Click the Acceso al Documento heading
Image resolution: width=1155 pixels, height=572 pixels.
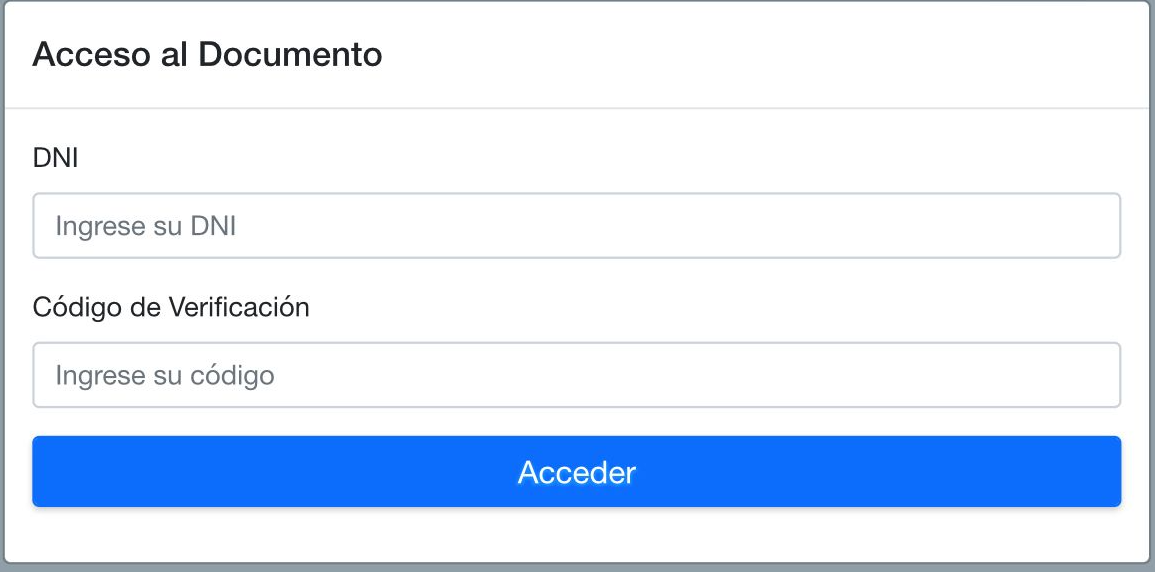point(207,54)
